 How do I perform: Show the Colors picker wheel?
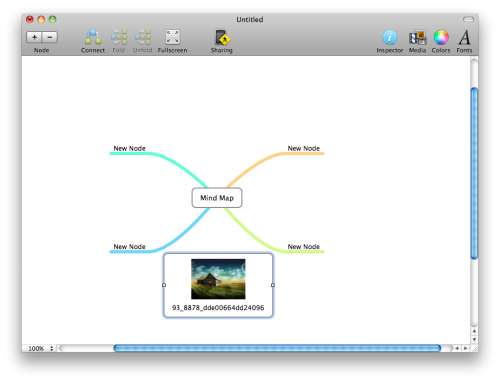(441, 37)
